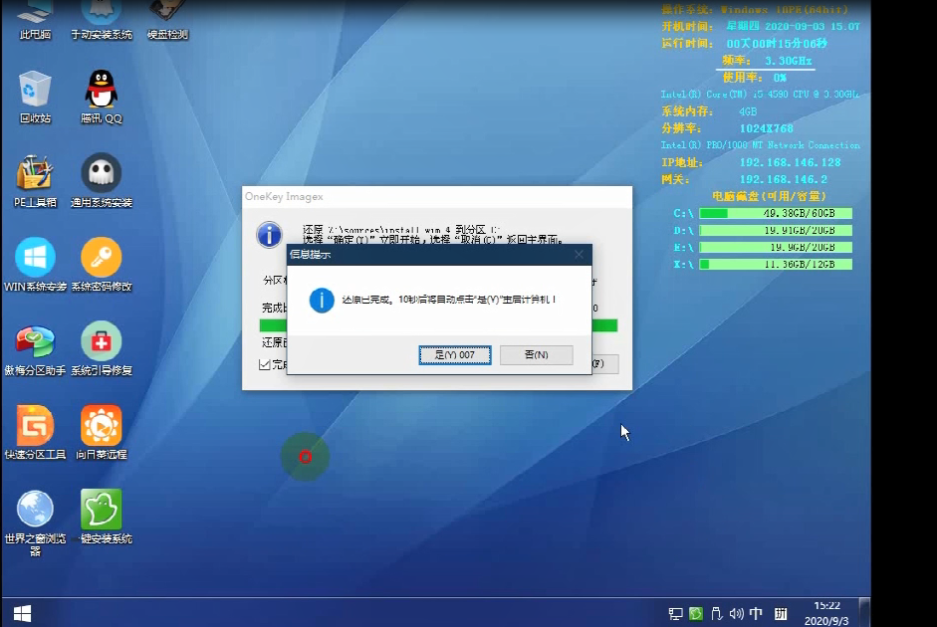Click the network tray icon
Screen dimensions: 937x627
(675, 613)
